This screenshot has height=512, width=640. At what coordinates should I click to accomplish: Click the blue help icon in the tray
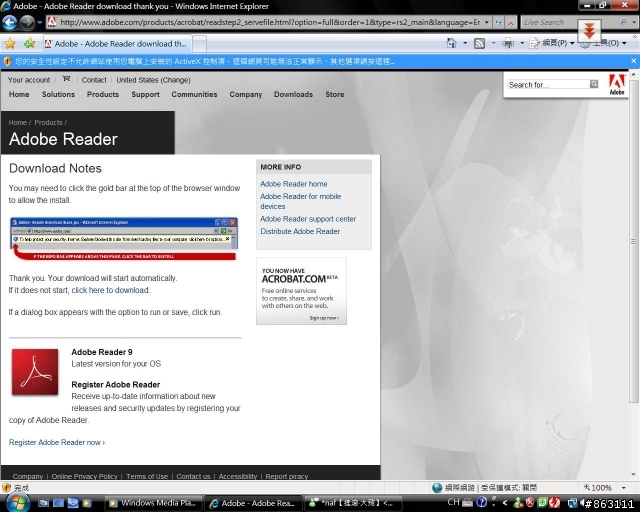(x=482, y=502)
